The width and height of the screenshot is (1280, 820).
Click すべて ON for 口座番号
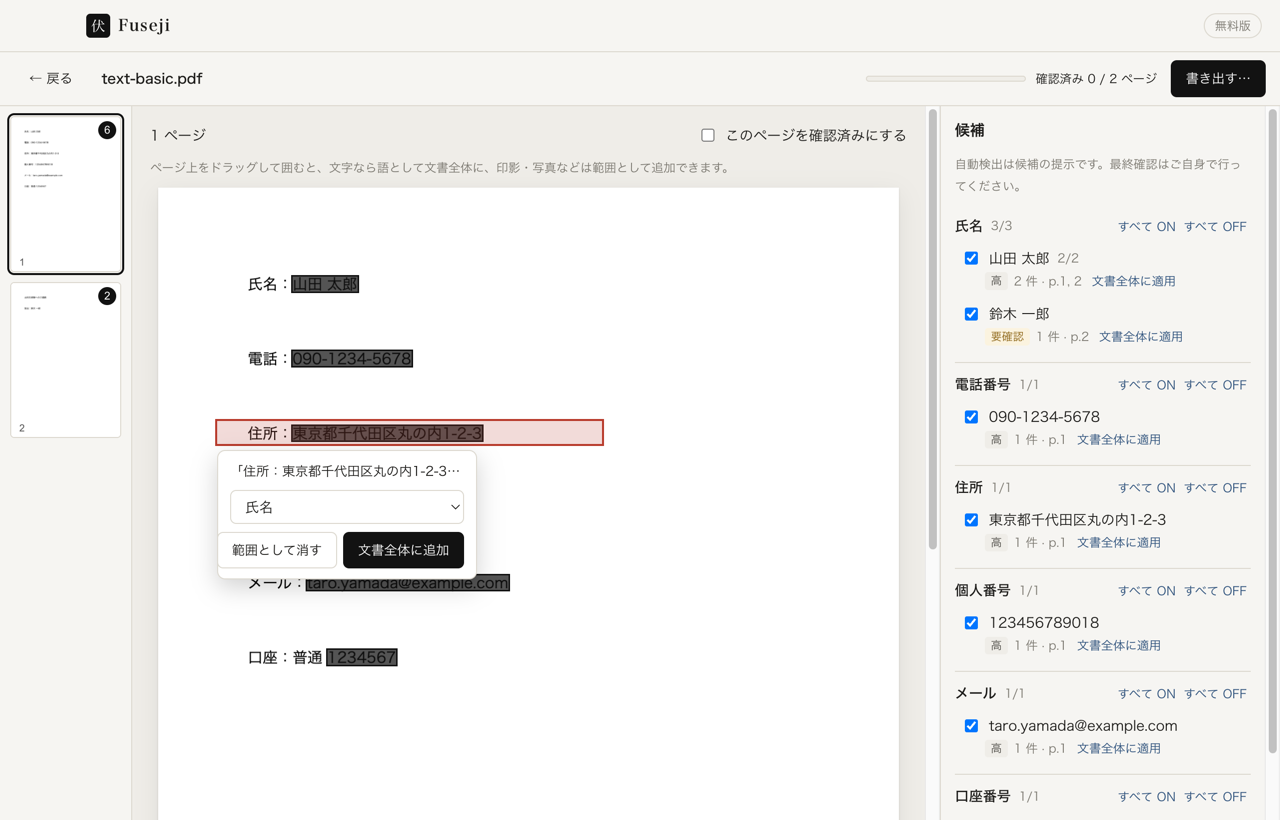1146,797
